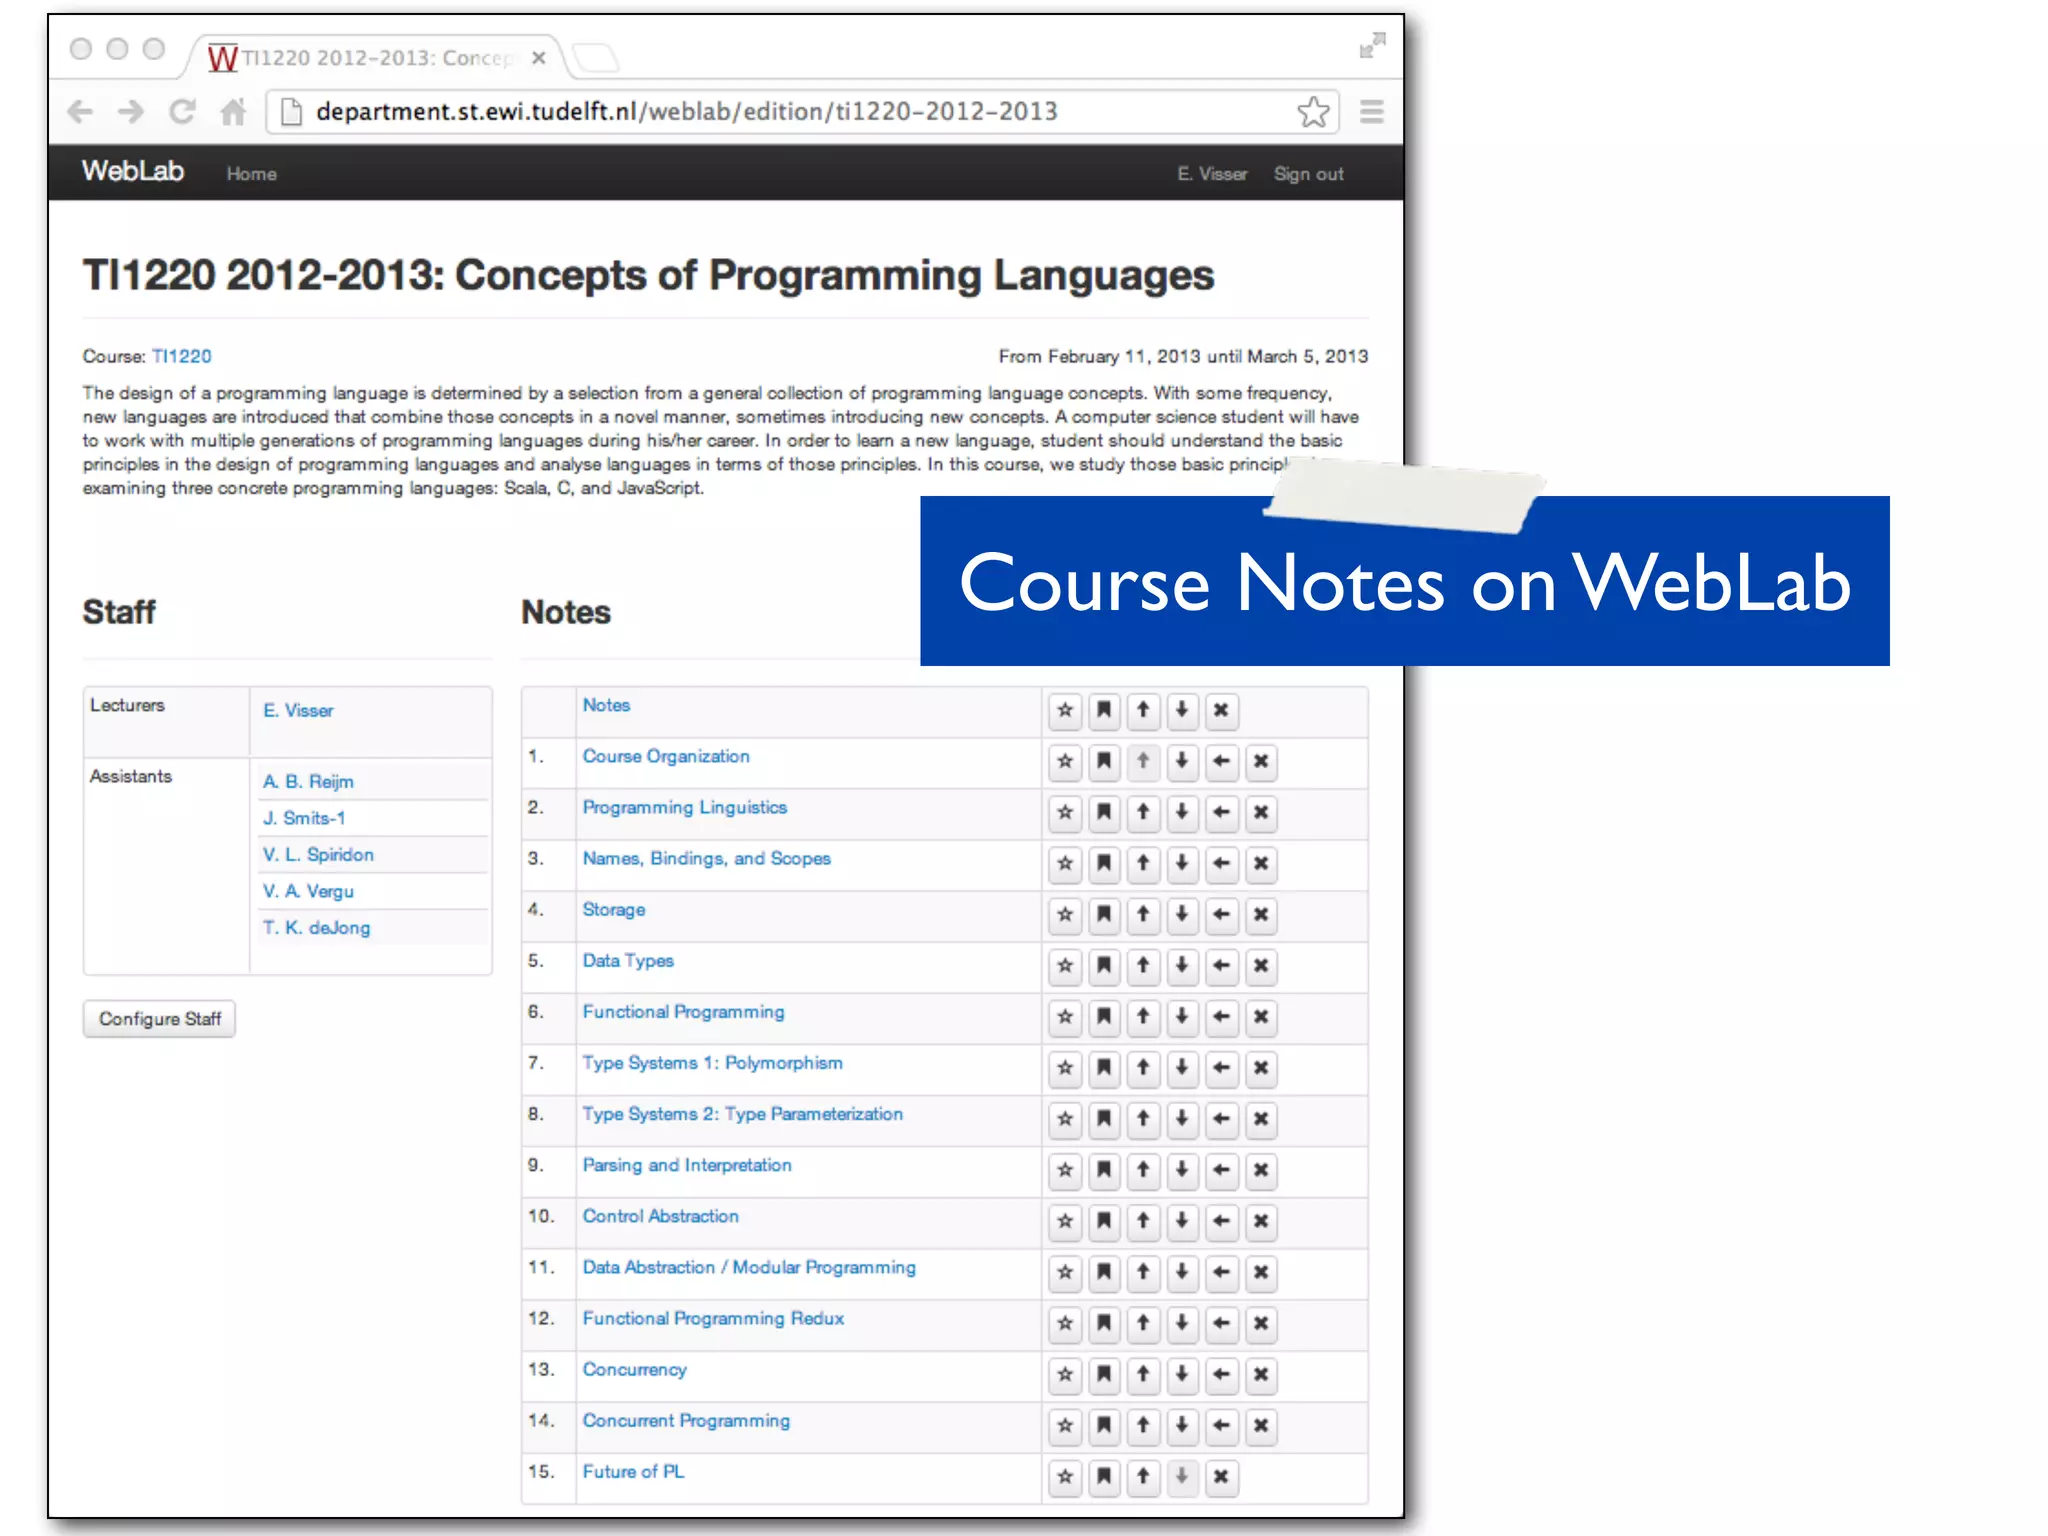Open the Course Organization note
Screen dimensions: 2048x1536
(666, 756)
